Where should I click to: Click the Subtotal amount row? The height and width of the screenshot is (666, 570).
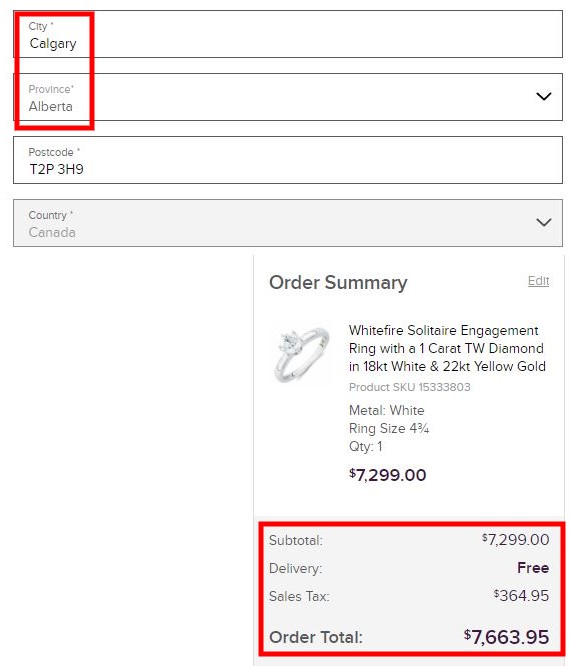click(409, 540)
